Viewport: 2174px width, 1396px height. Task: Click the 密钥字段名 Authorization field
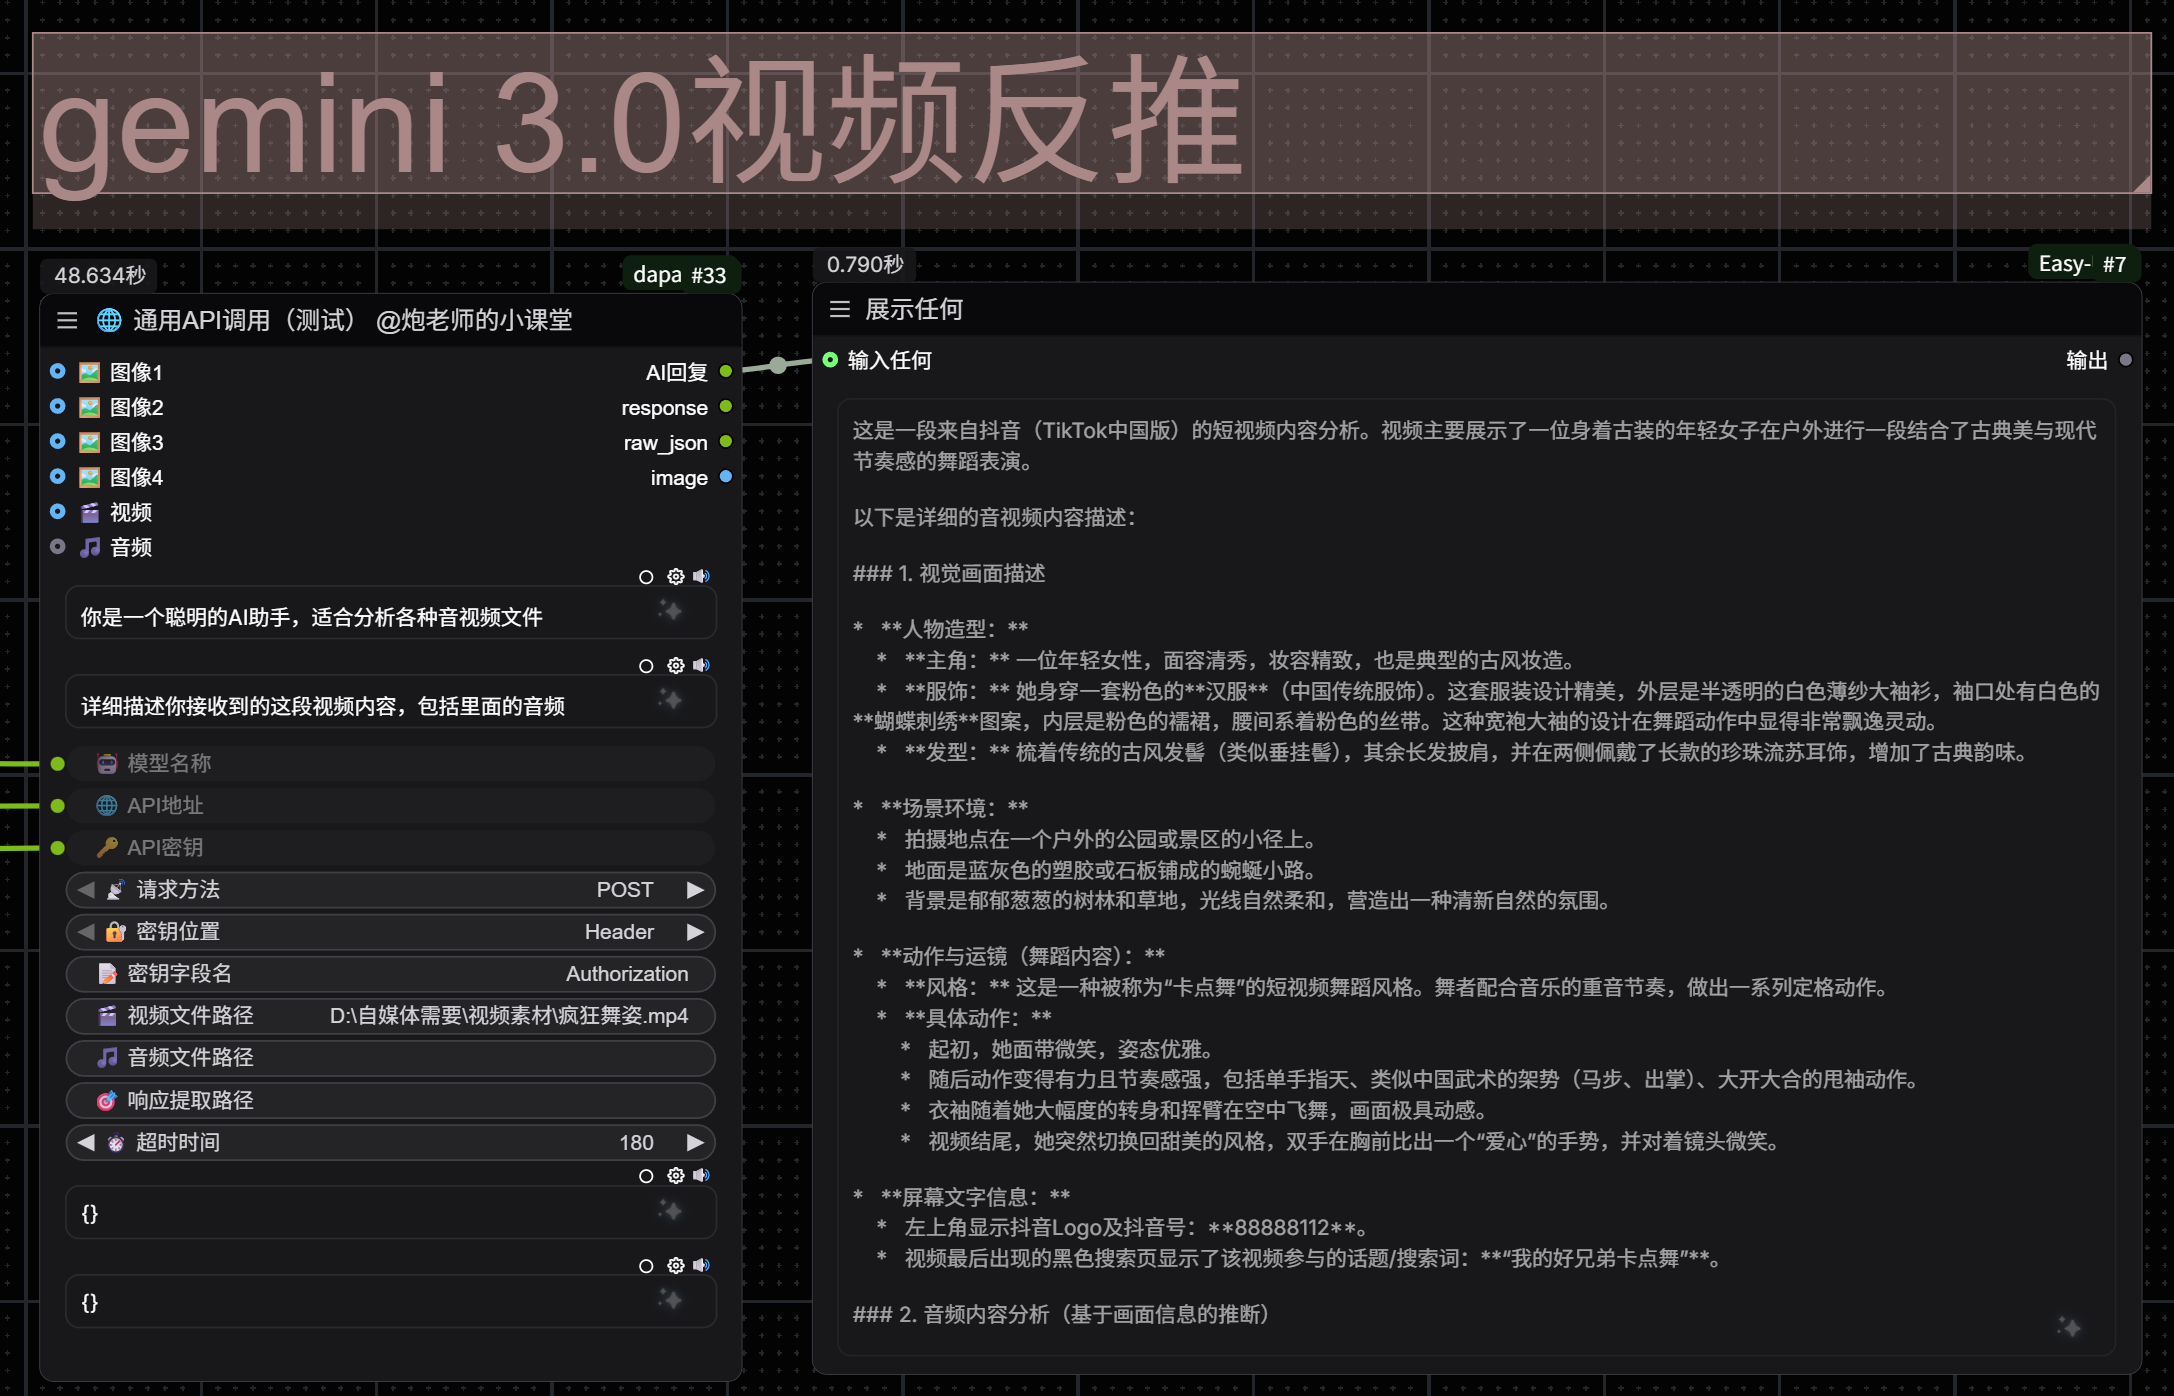point(391,973)
